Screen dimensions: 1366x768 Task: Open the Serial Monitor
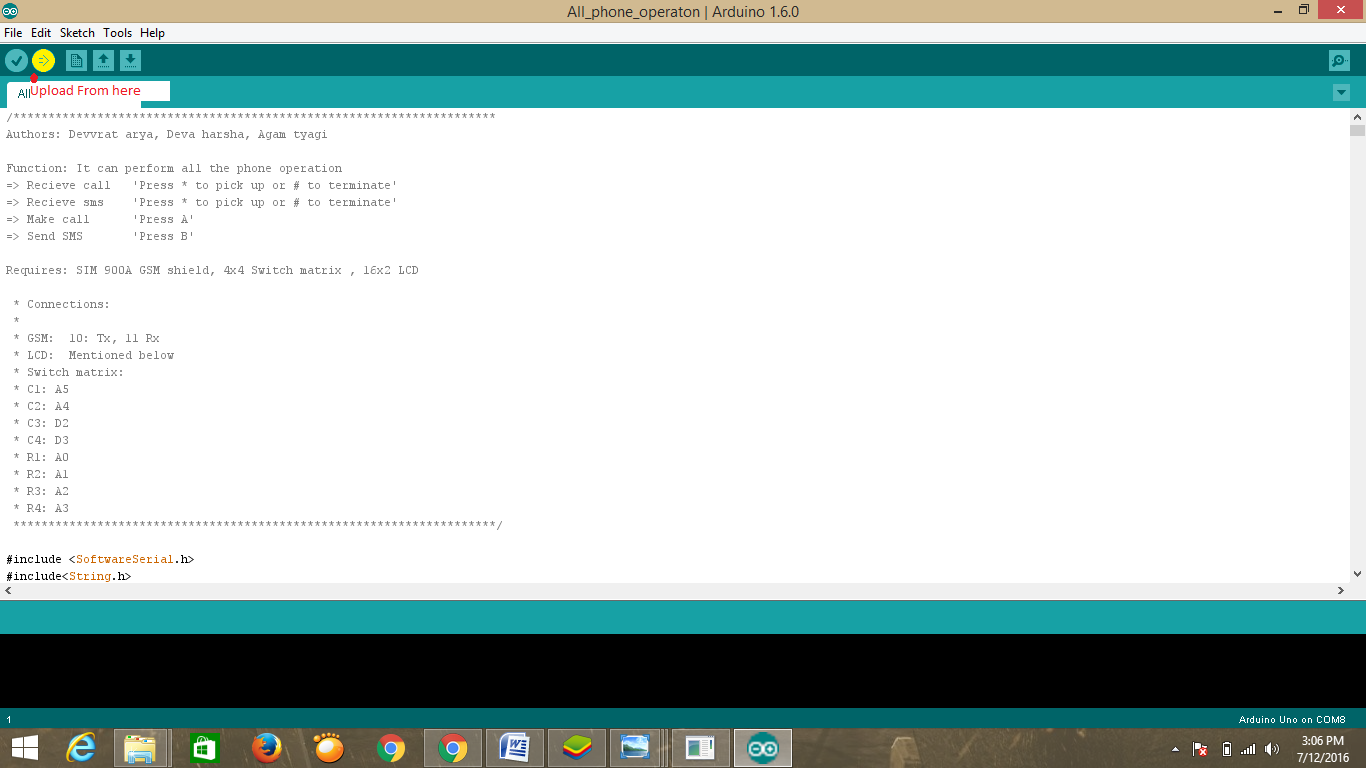[1338, 60]
